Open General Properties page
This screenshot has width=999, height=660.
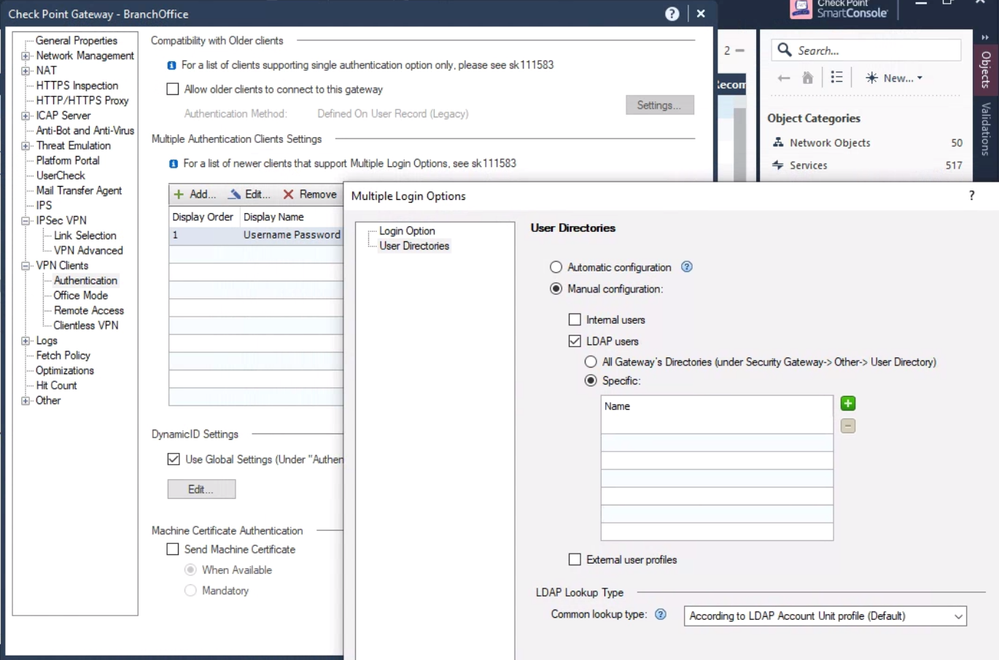[76, 40]
